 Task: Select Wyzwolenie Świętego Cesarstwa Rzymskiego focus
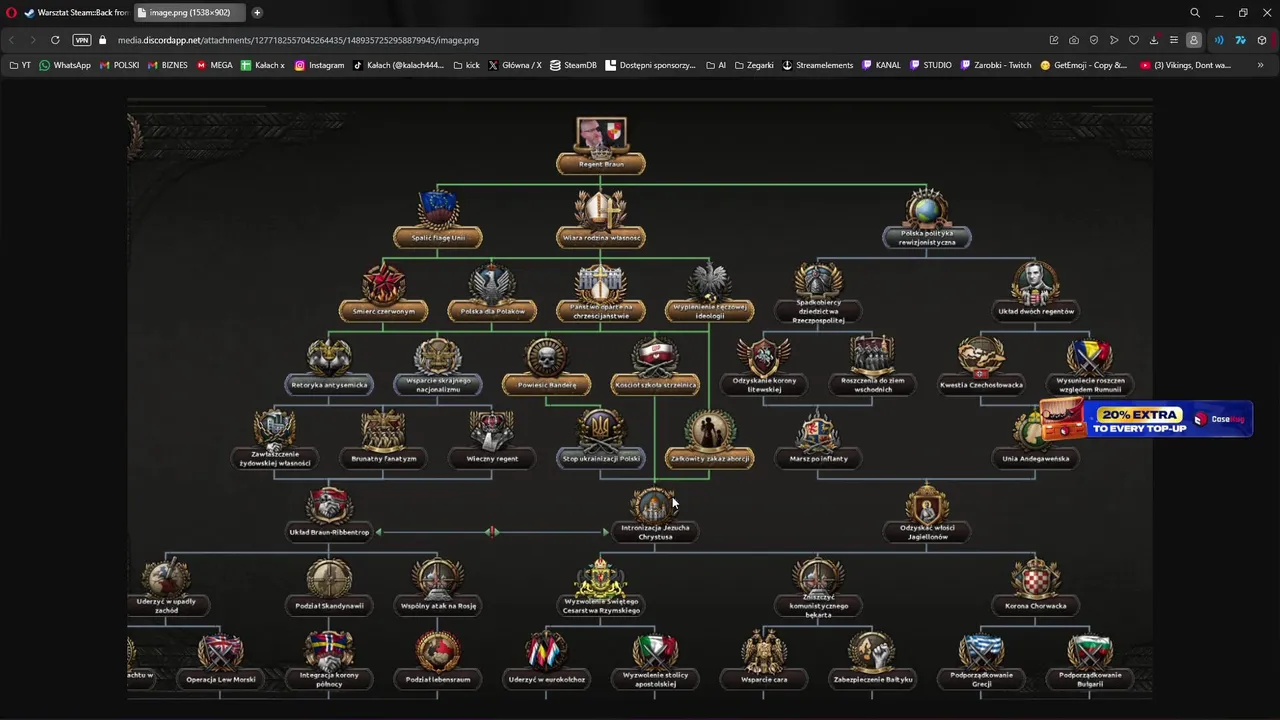600,588
